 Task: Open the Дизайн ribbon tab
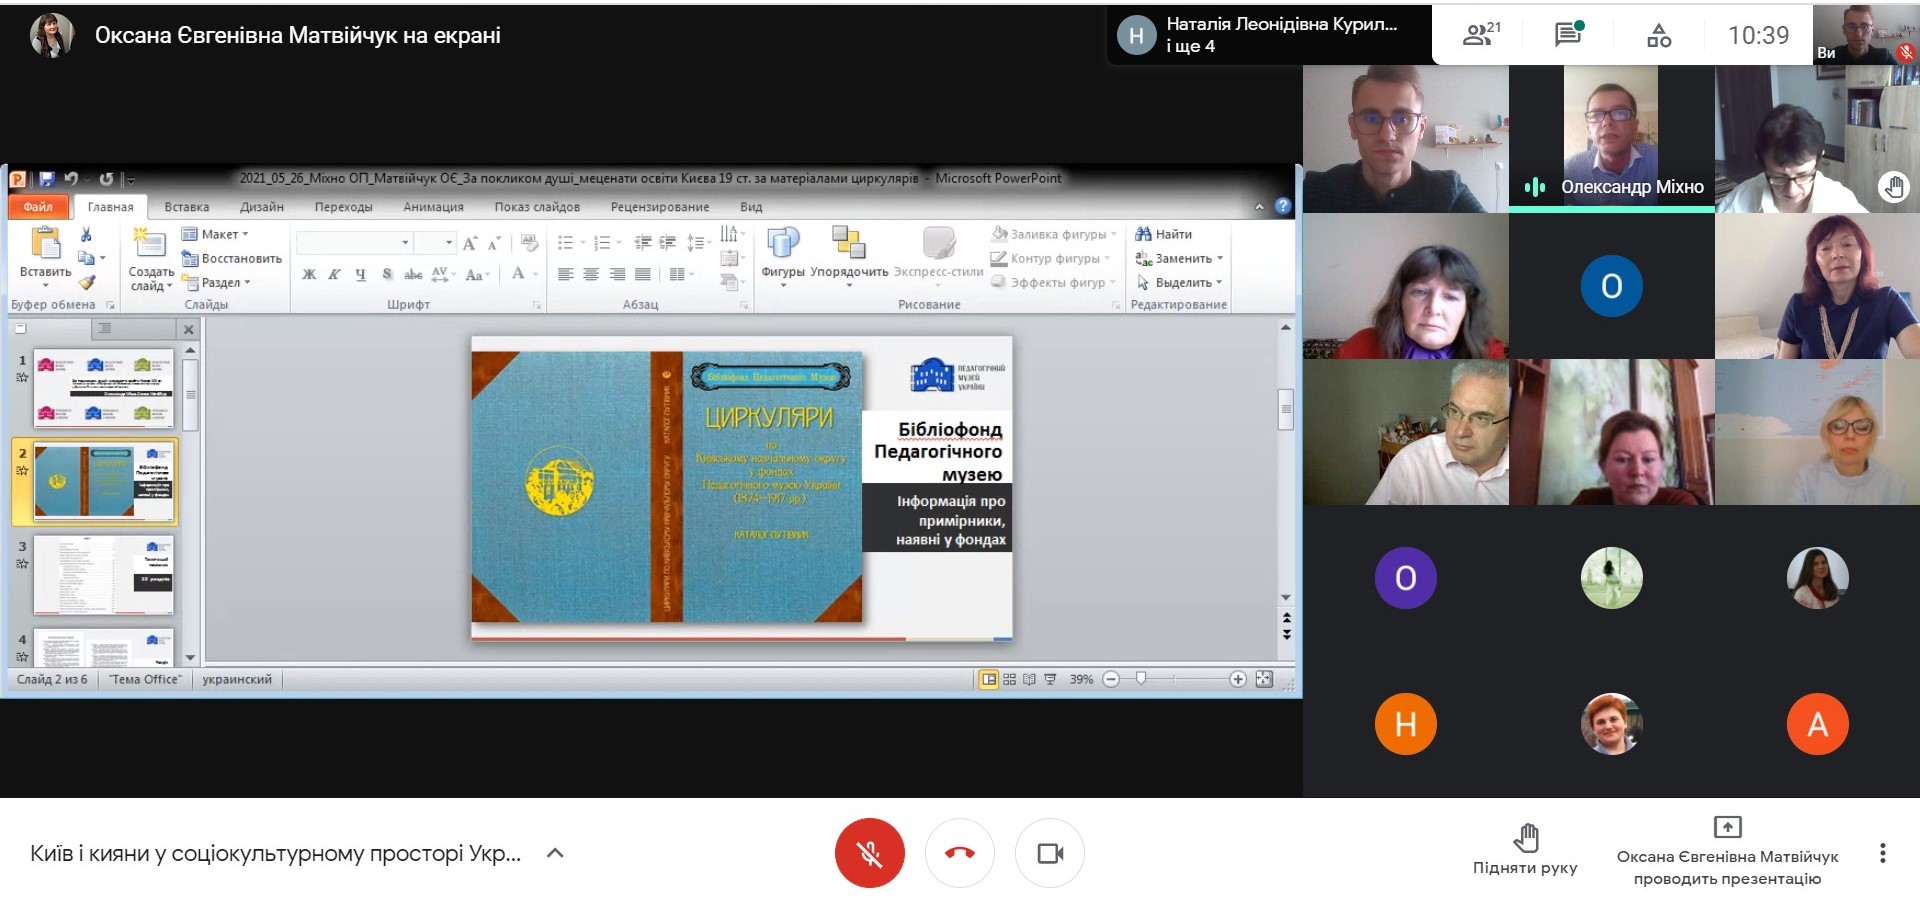pos(261,207)
